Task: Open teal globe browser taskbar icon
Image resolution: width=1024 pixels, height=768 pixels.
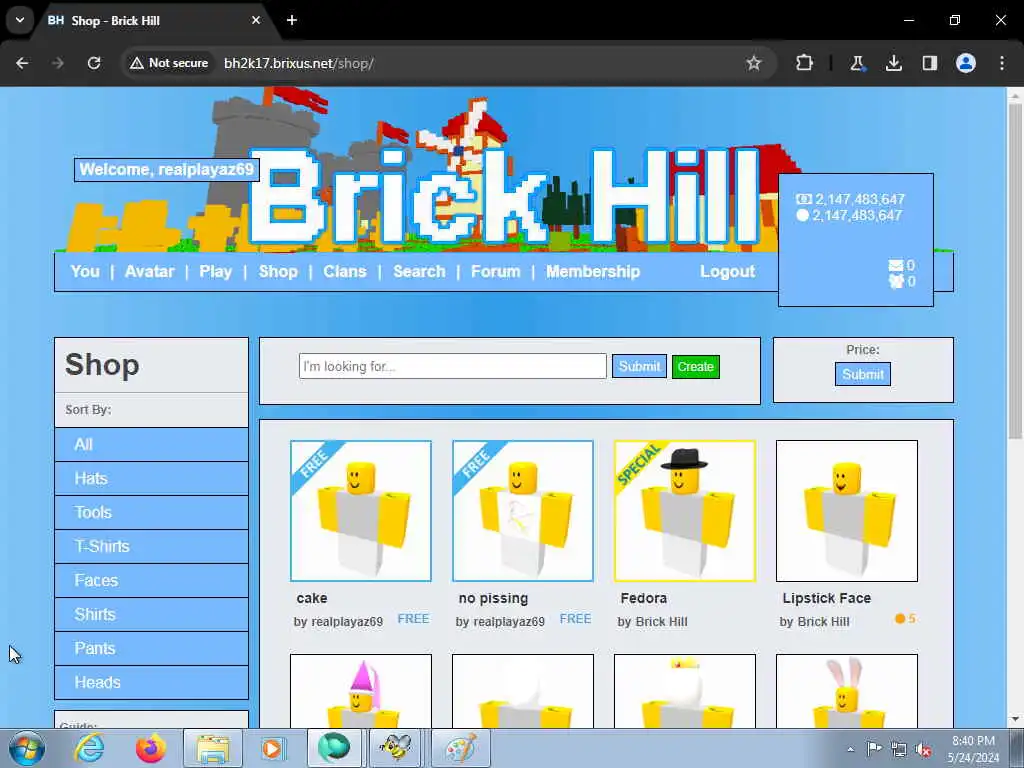Action: point(334,748)
